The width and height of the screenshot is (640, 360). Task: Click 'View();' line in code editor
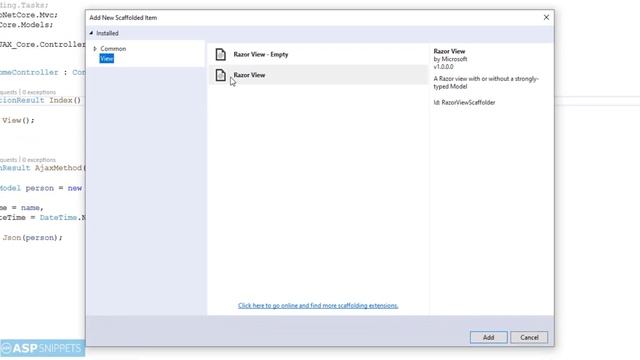[18, 120]
